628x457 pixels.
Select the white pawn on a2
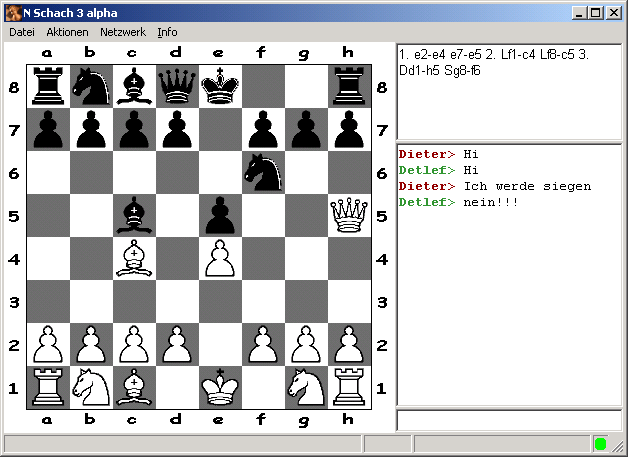pos(48,345)
